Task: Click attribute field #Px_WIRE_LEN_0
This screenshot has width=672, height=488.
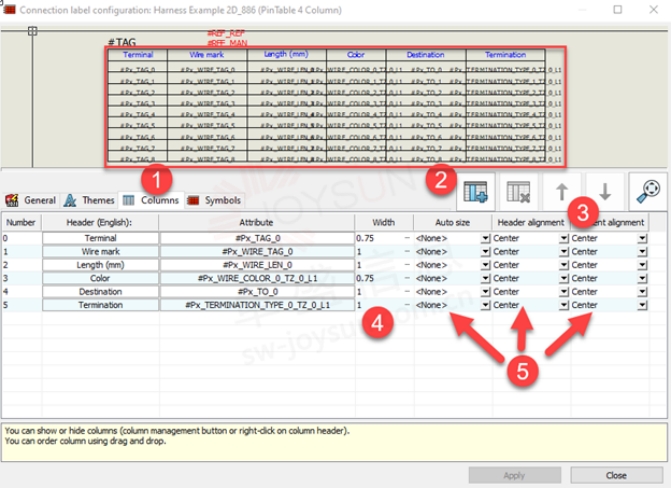Action: (257, 265)
